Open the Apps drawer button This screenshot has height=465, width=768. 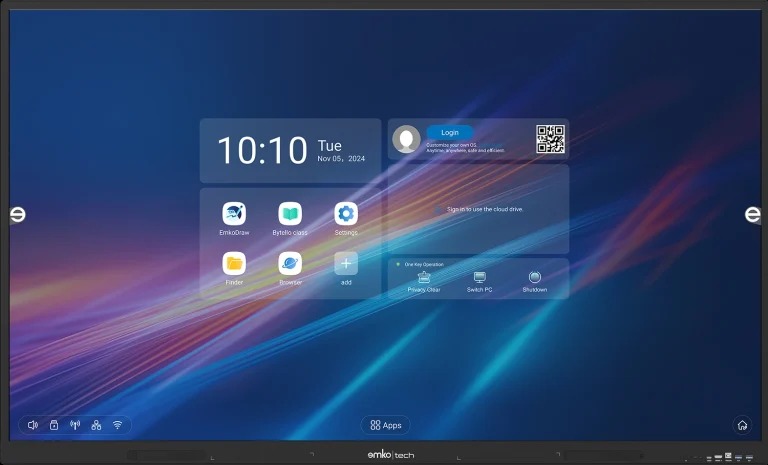coord(385,425)
